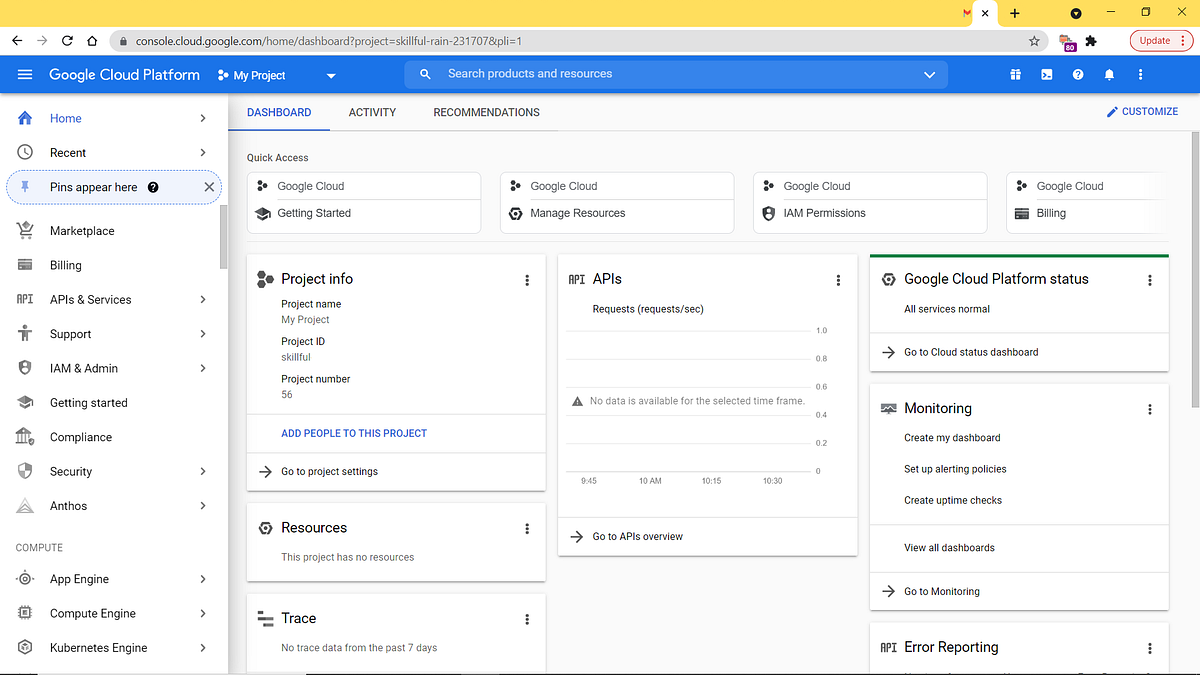Open Monitoring card three-dot menu
Viewport: 1200px width, 675px height.
(1150, 409)
